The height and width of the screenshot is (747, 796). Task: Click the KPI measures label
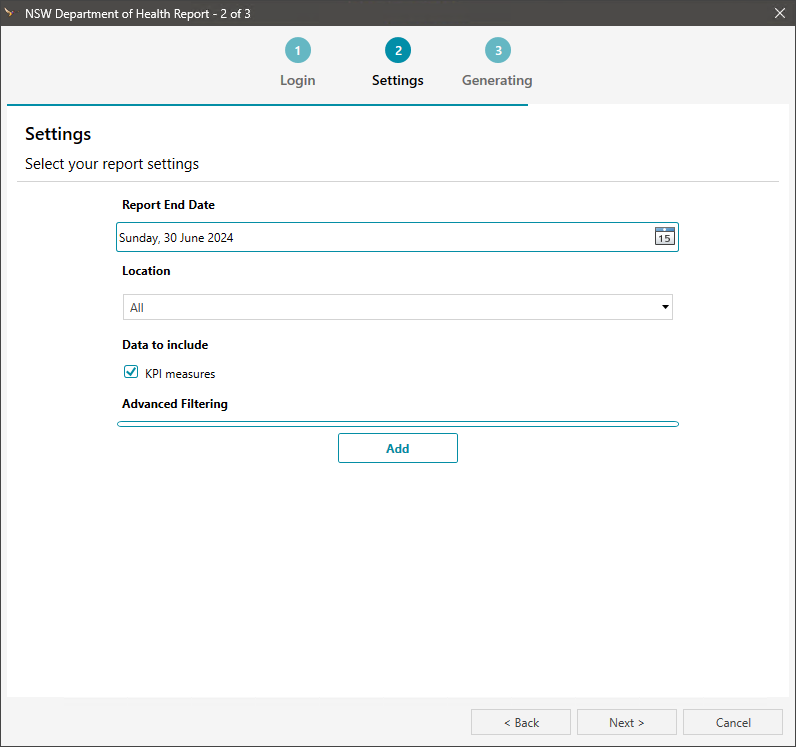pos(180,374)
